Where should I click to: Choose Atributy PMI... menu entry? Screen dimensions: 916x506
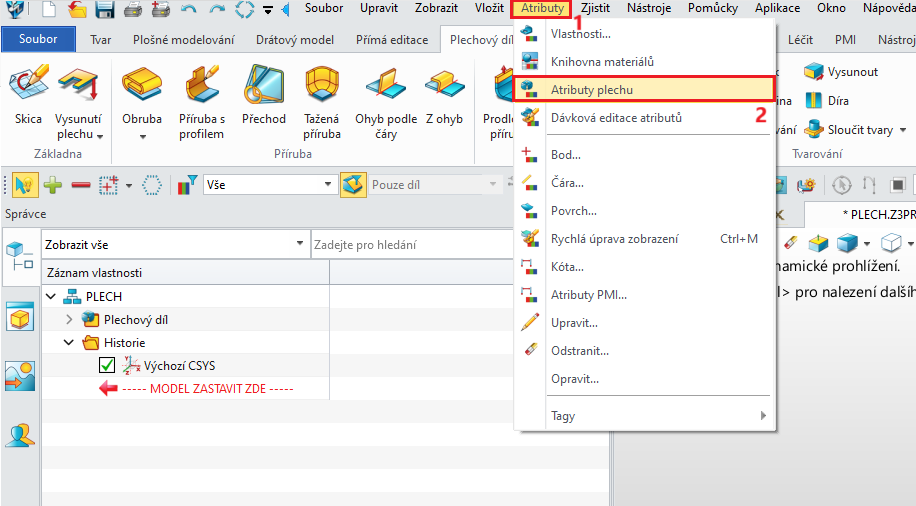tap(644, 294)
